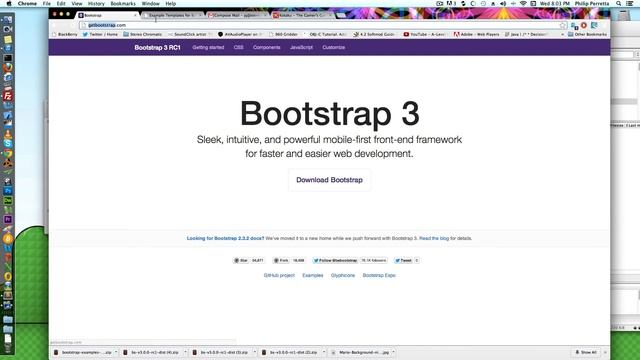
Task: Click the Follow @twbootstrap button
Action: pos(336,260)
